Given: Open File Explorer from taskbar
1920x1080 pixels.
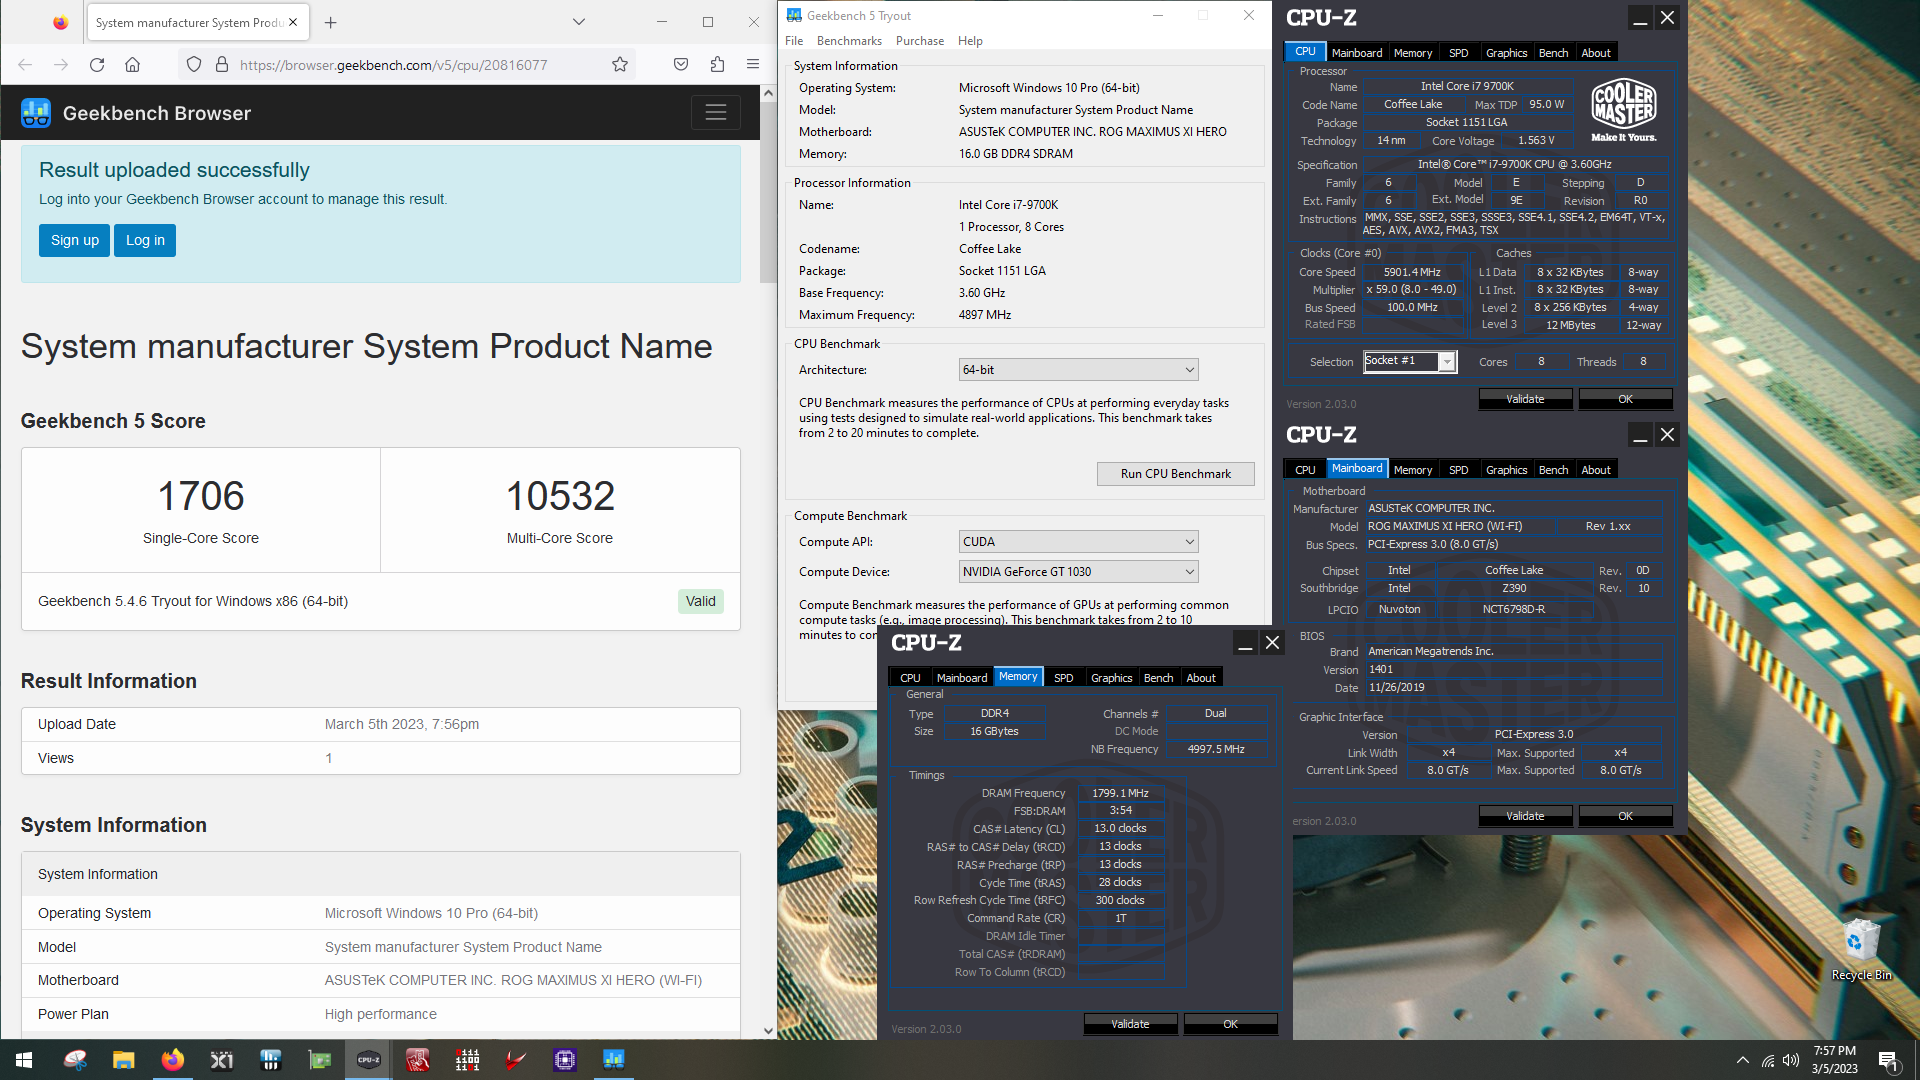Looking at the screenshot, I should (x=124, y=1060).
